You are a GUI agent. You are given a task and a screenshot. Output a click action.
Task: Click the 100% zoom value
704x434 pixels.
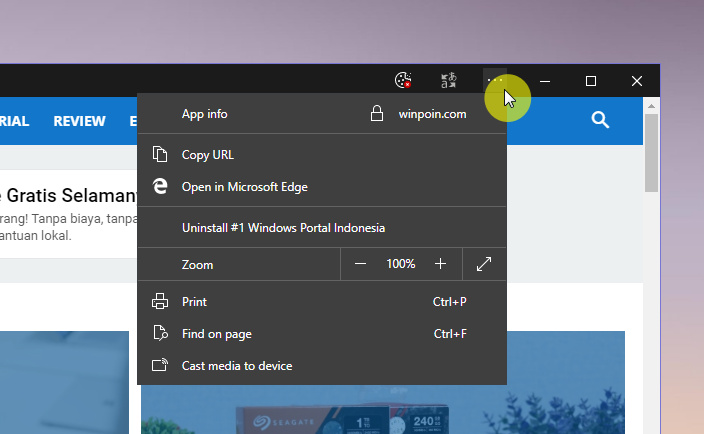click(400, 264)
